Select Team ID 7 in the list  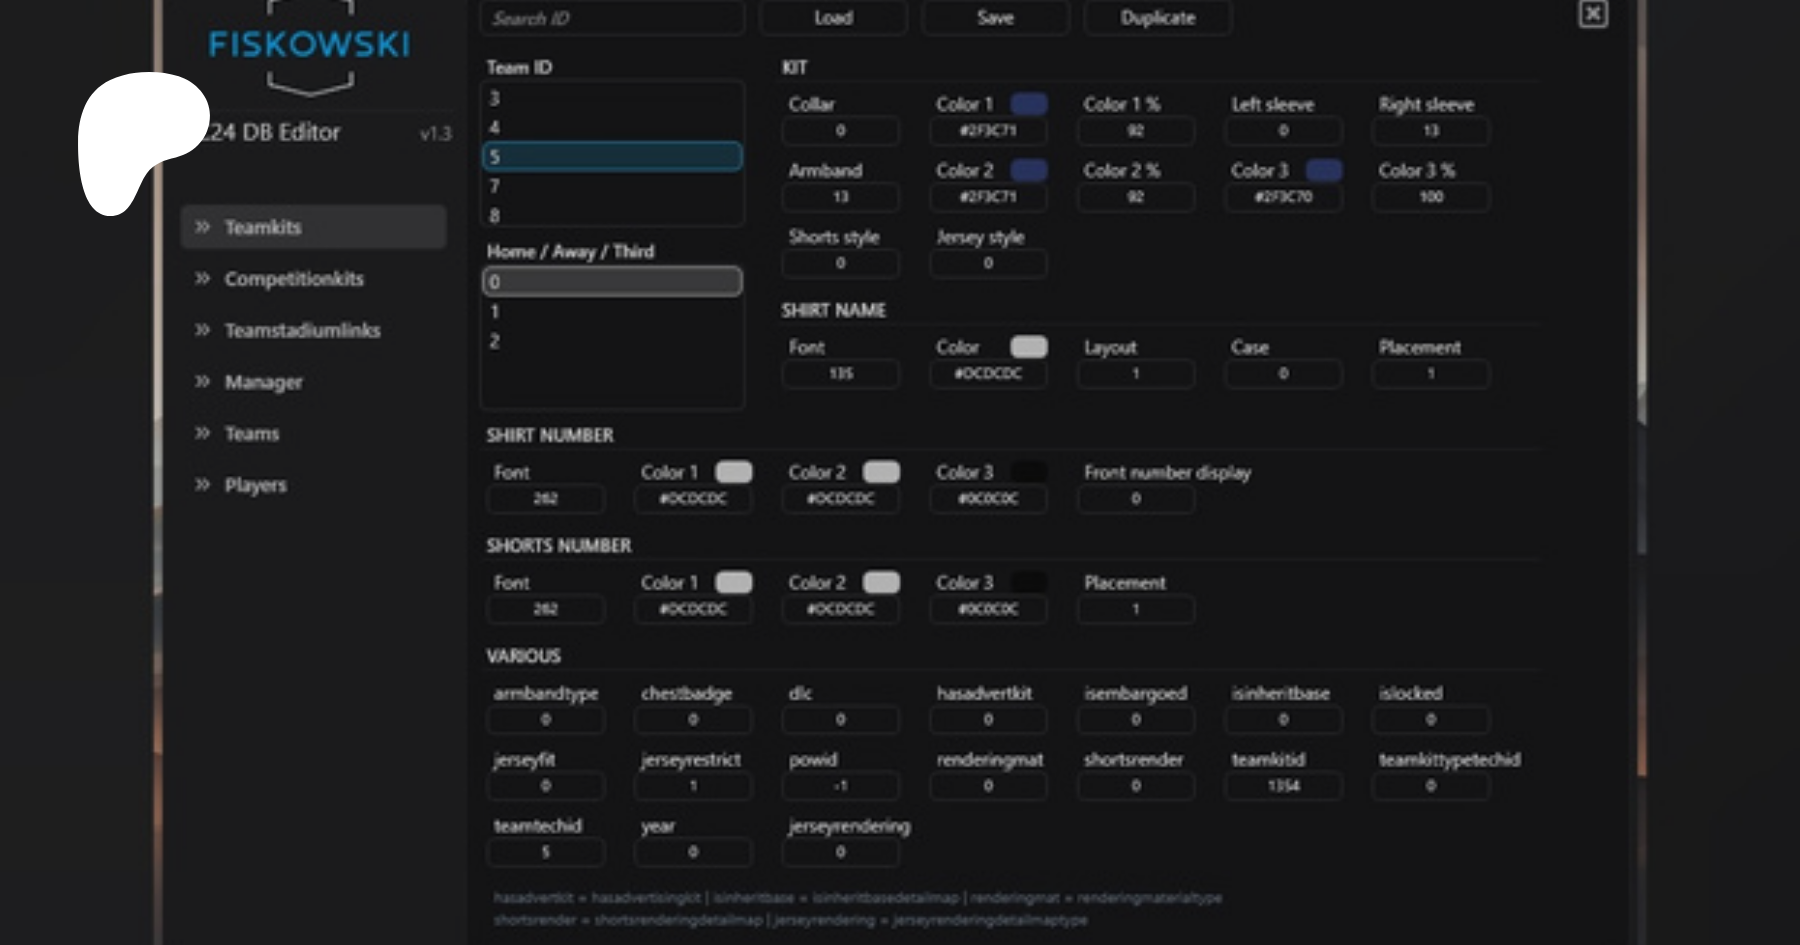[612, 186]
